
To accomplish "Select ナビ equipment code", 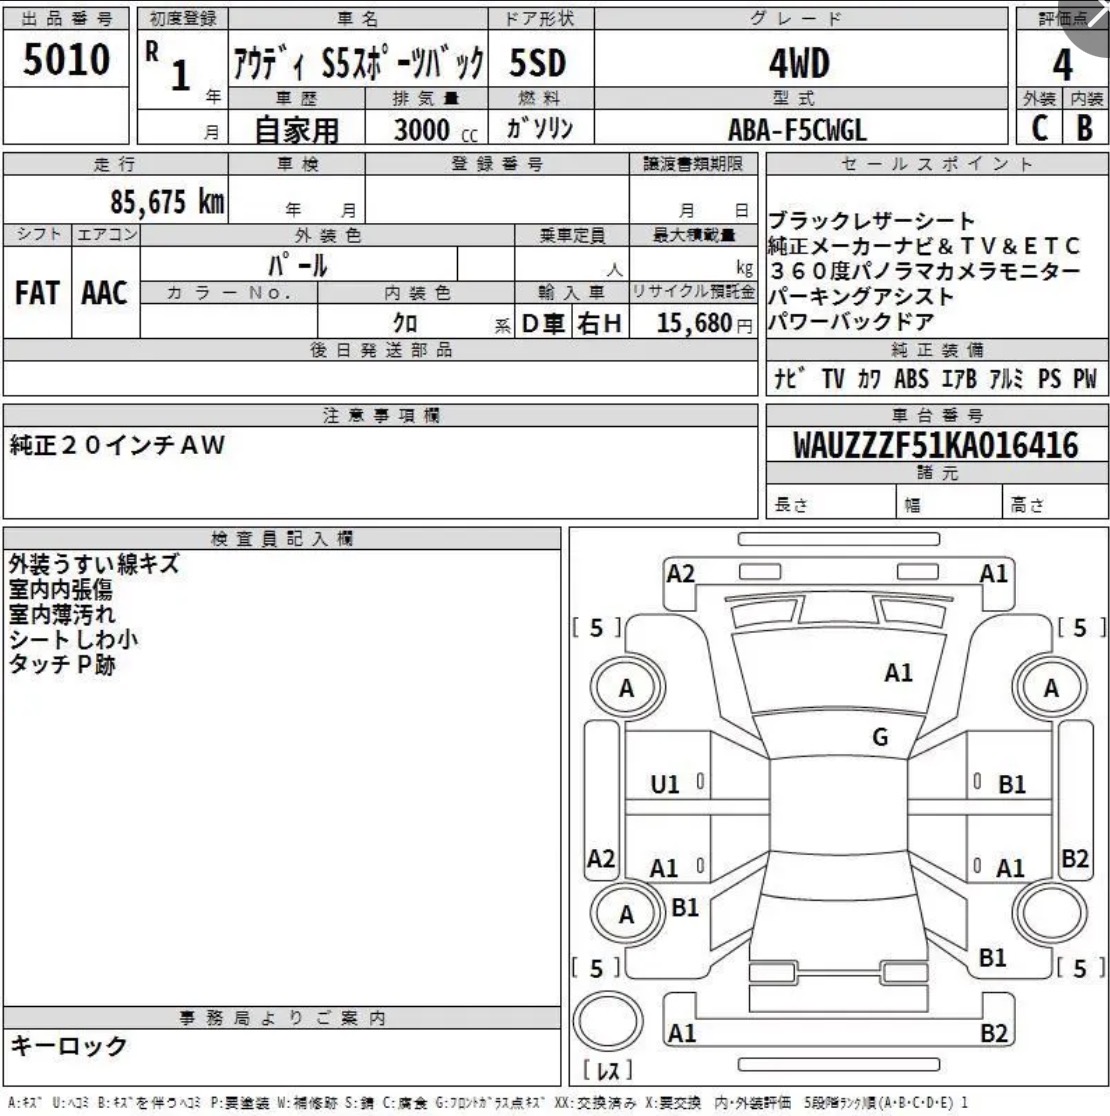I will coord(789,379).
